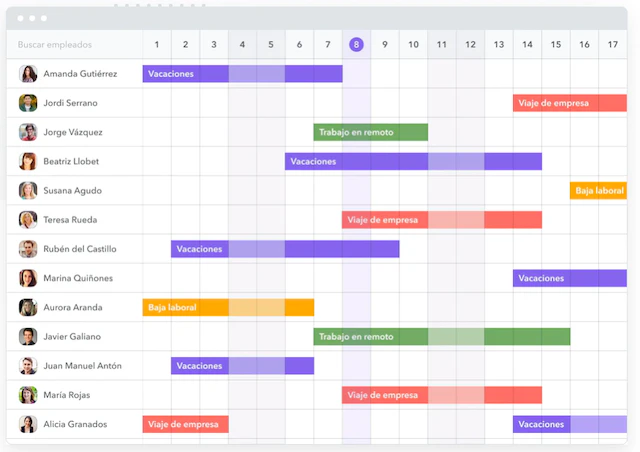
Task: Select Beatriz Llobet's profile picture
Action: pos(28,161)
